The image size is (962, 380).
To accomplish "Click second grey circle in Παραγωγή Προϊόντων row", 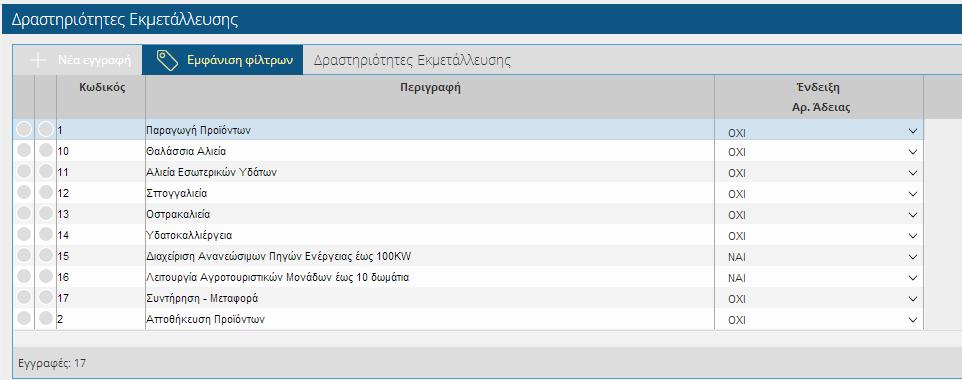I will tap(46, 130).
